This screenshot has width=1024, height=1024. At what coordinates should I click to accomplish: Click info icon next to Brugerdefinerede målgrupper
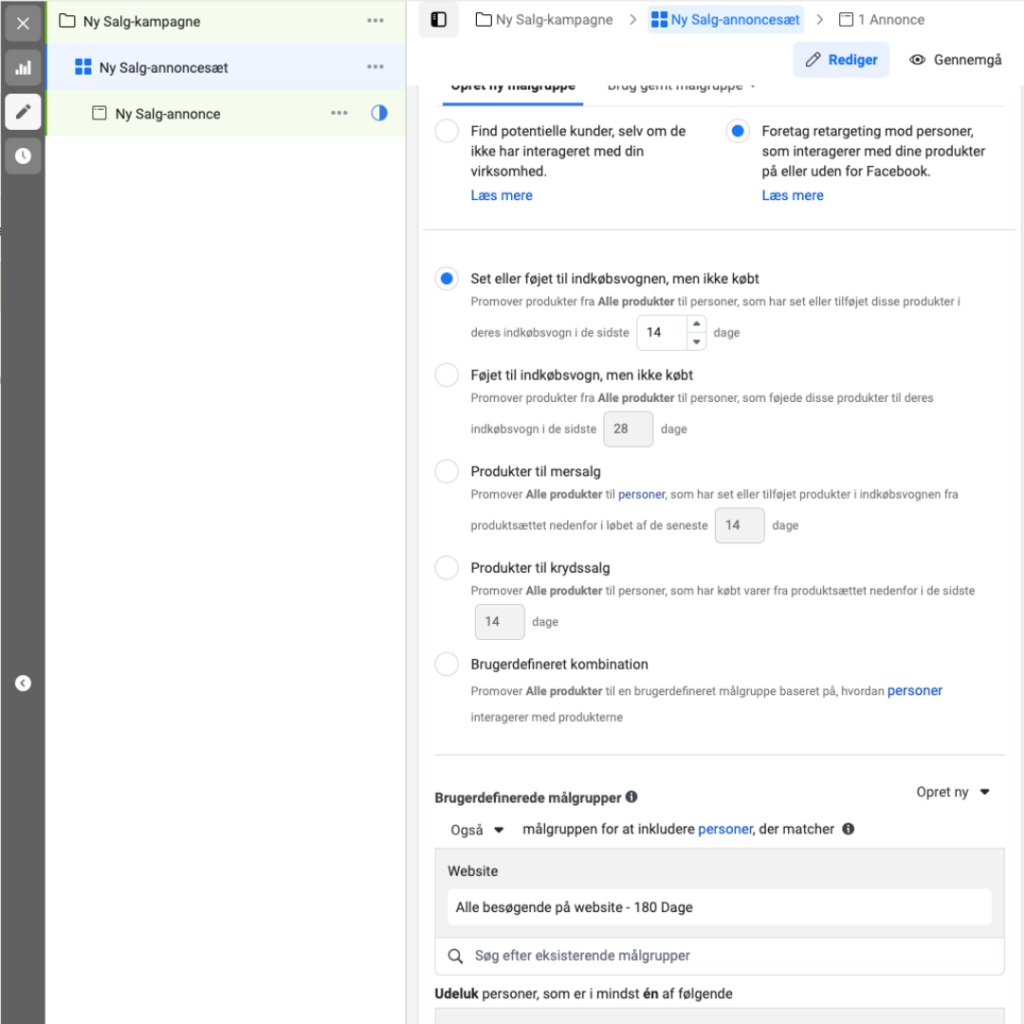click(x=631, y=798)
